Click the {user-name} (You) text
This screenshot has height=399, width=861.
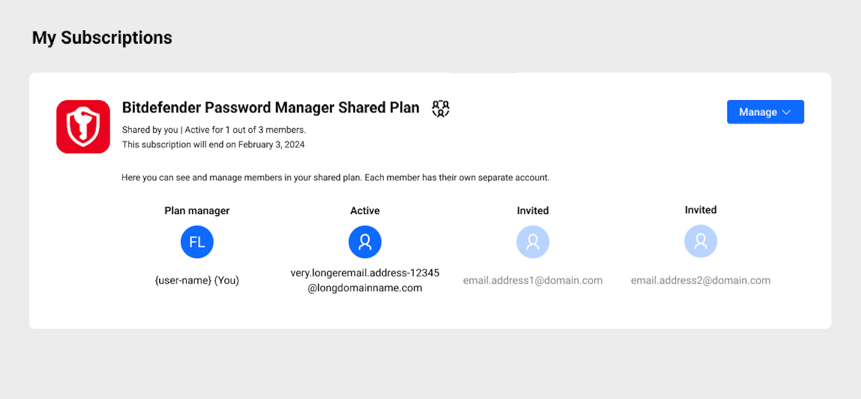[197, 280]
